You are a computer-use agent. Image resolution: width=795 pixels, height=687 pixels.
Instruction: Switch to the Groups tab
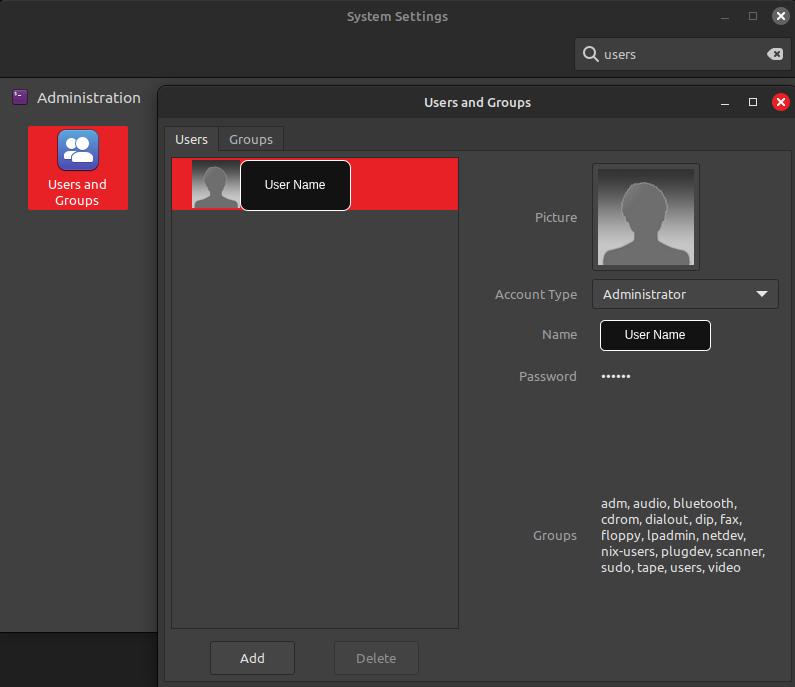point(250,139)
